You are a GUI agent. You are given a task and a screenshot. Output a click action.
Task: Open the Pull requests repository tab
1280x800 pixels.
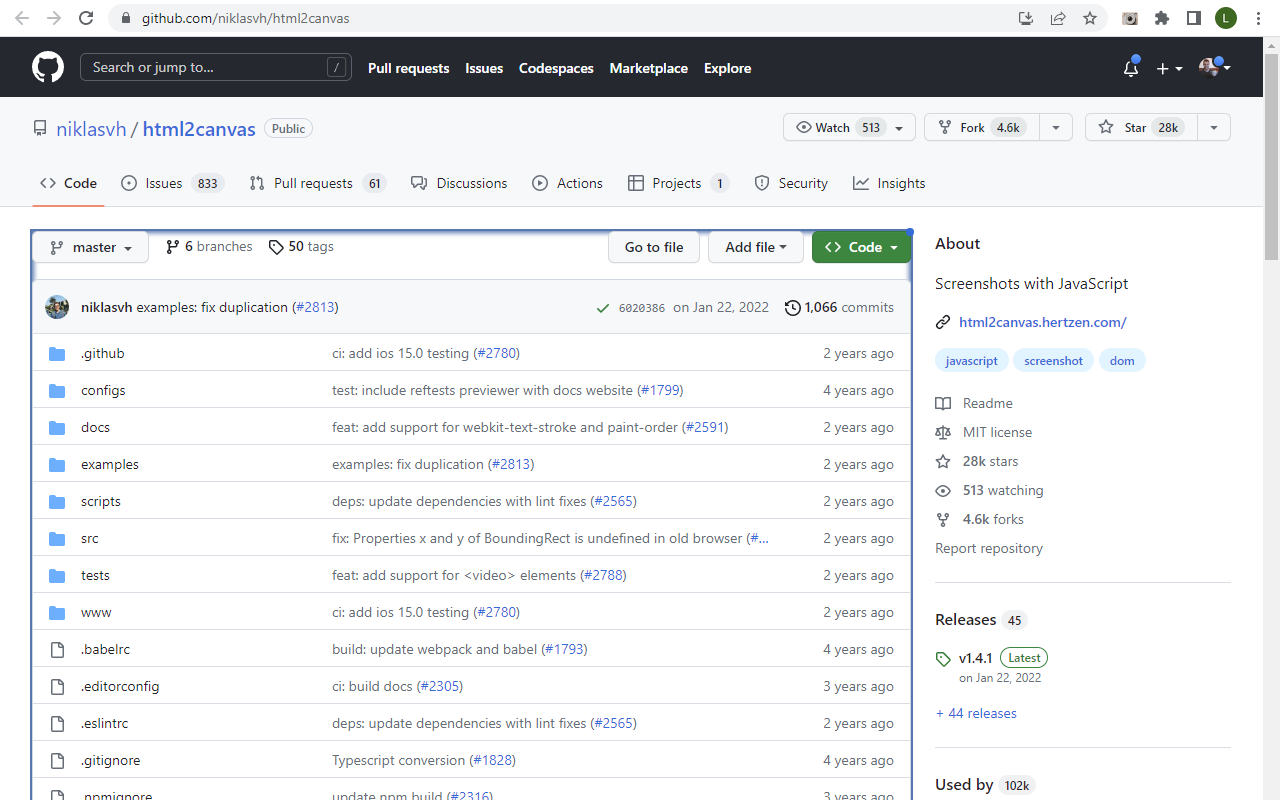coord(317,183)
